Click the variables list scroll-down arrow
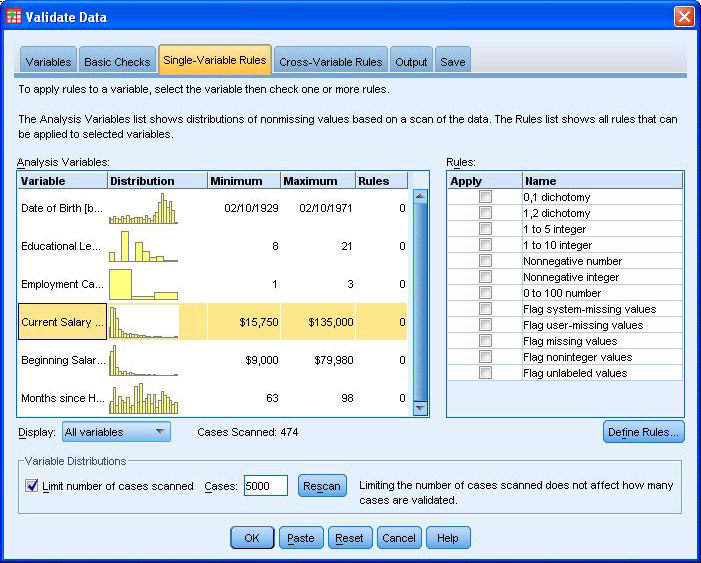 (420, 410)
